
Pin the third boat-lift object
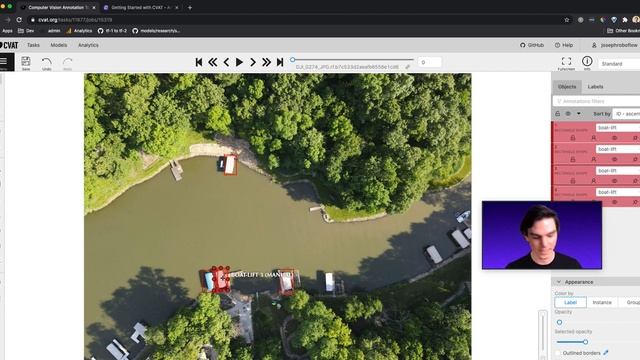635,181
